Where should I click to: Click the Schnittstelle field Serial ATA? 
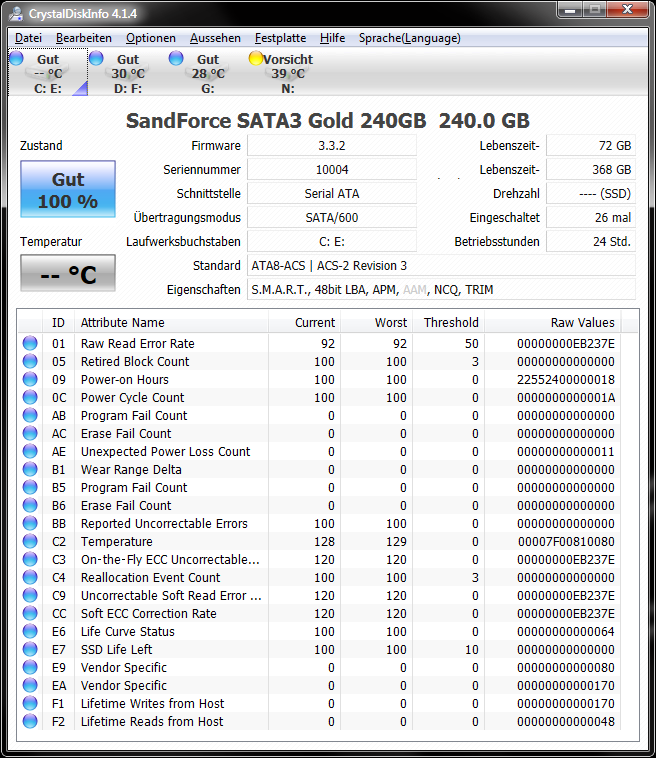click(x=332, y=193)
